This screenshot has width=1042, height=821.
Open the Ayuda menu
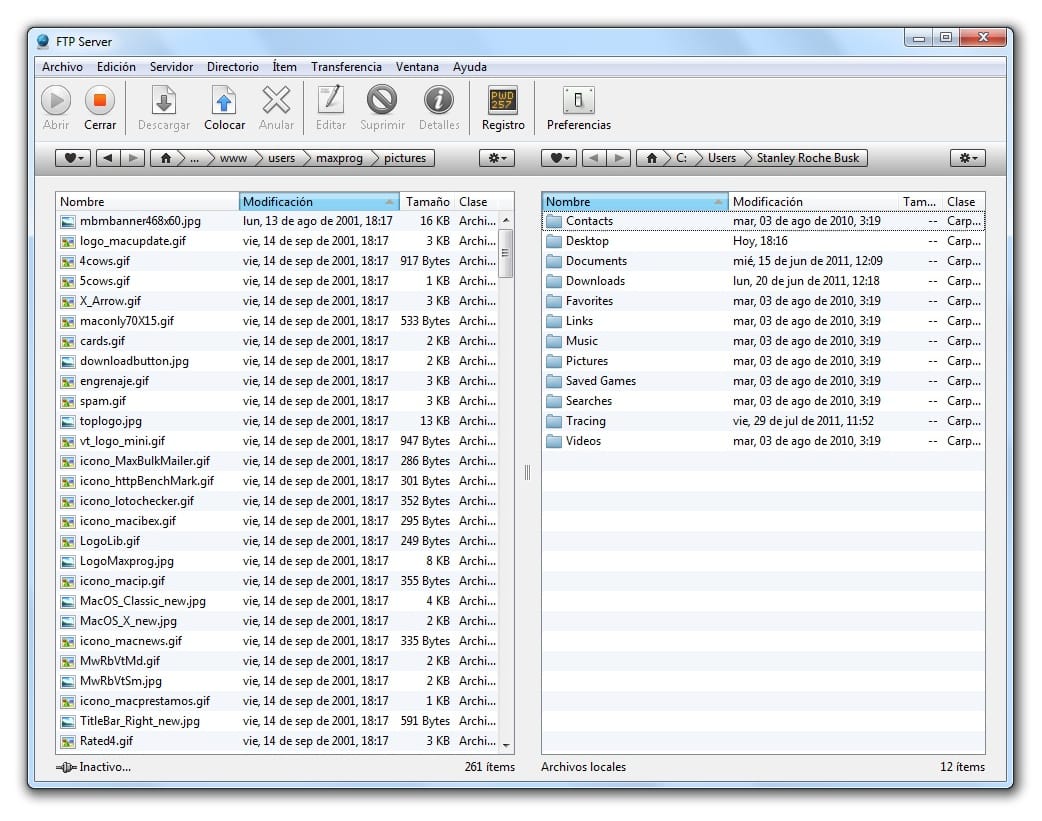(470, 67)
